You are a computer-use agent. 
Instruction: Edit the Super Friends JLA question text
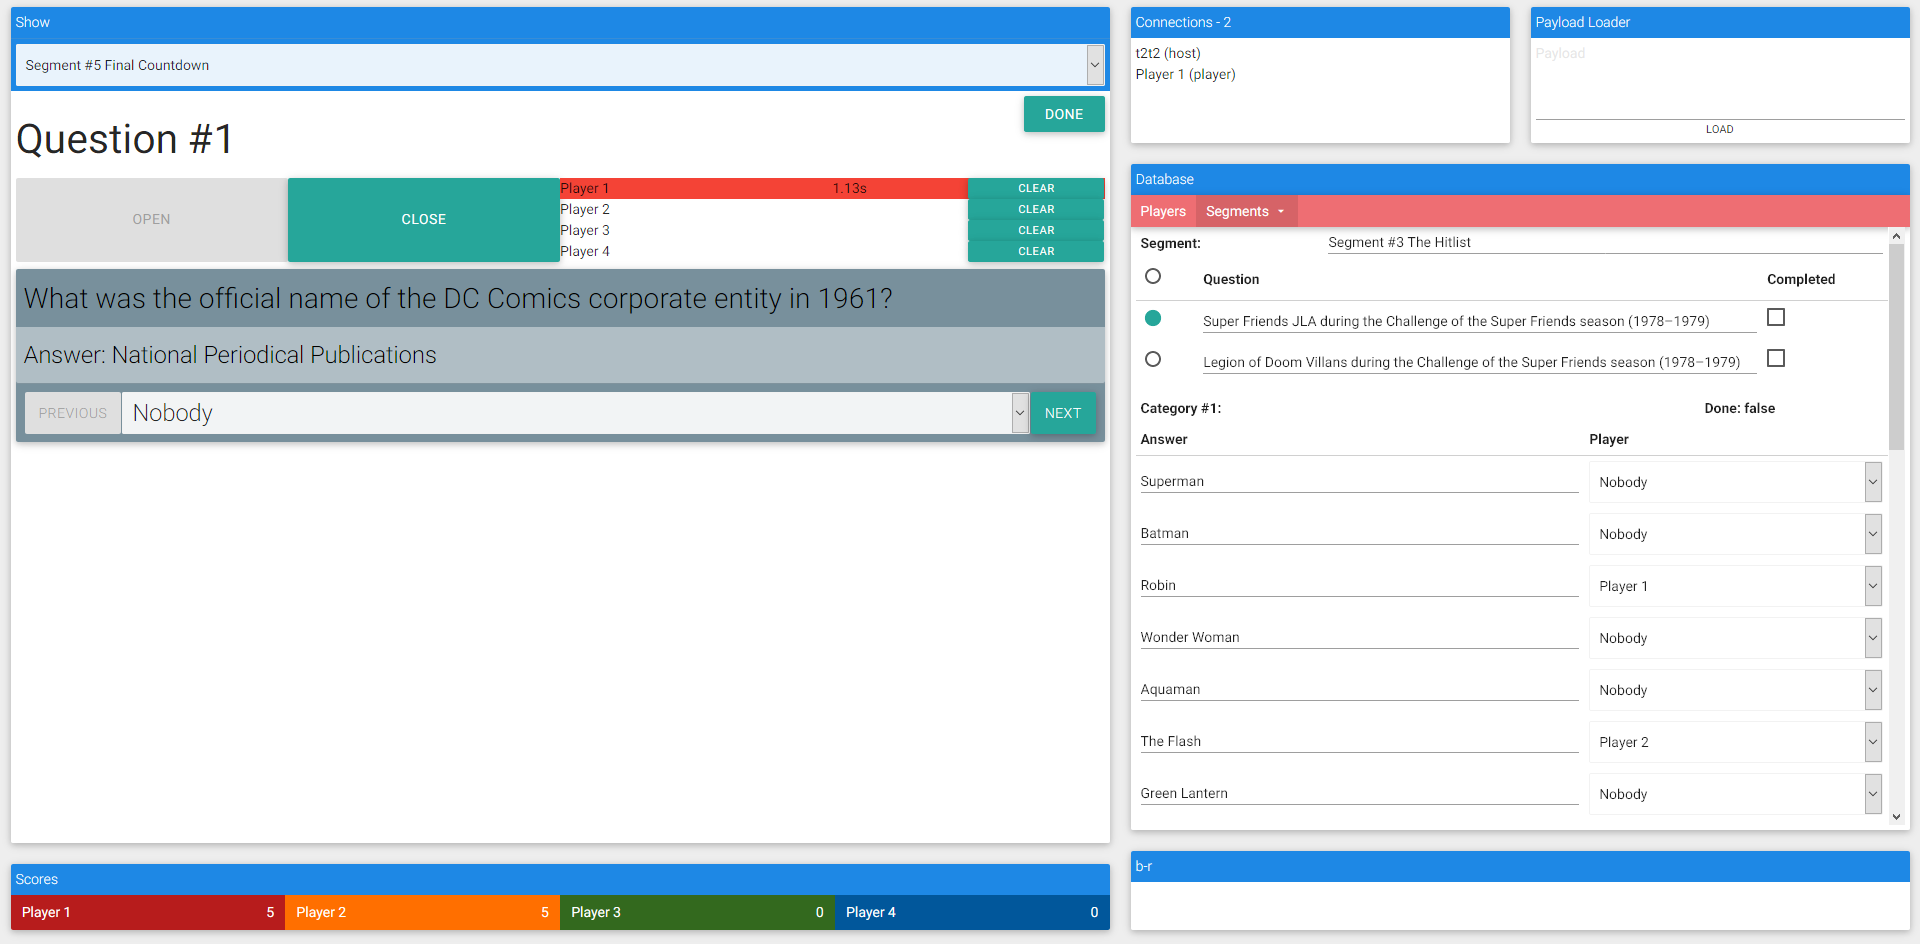coord(1479,321)
